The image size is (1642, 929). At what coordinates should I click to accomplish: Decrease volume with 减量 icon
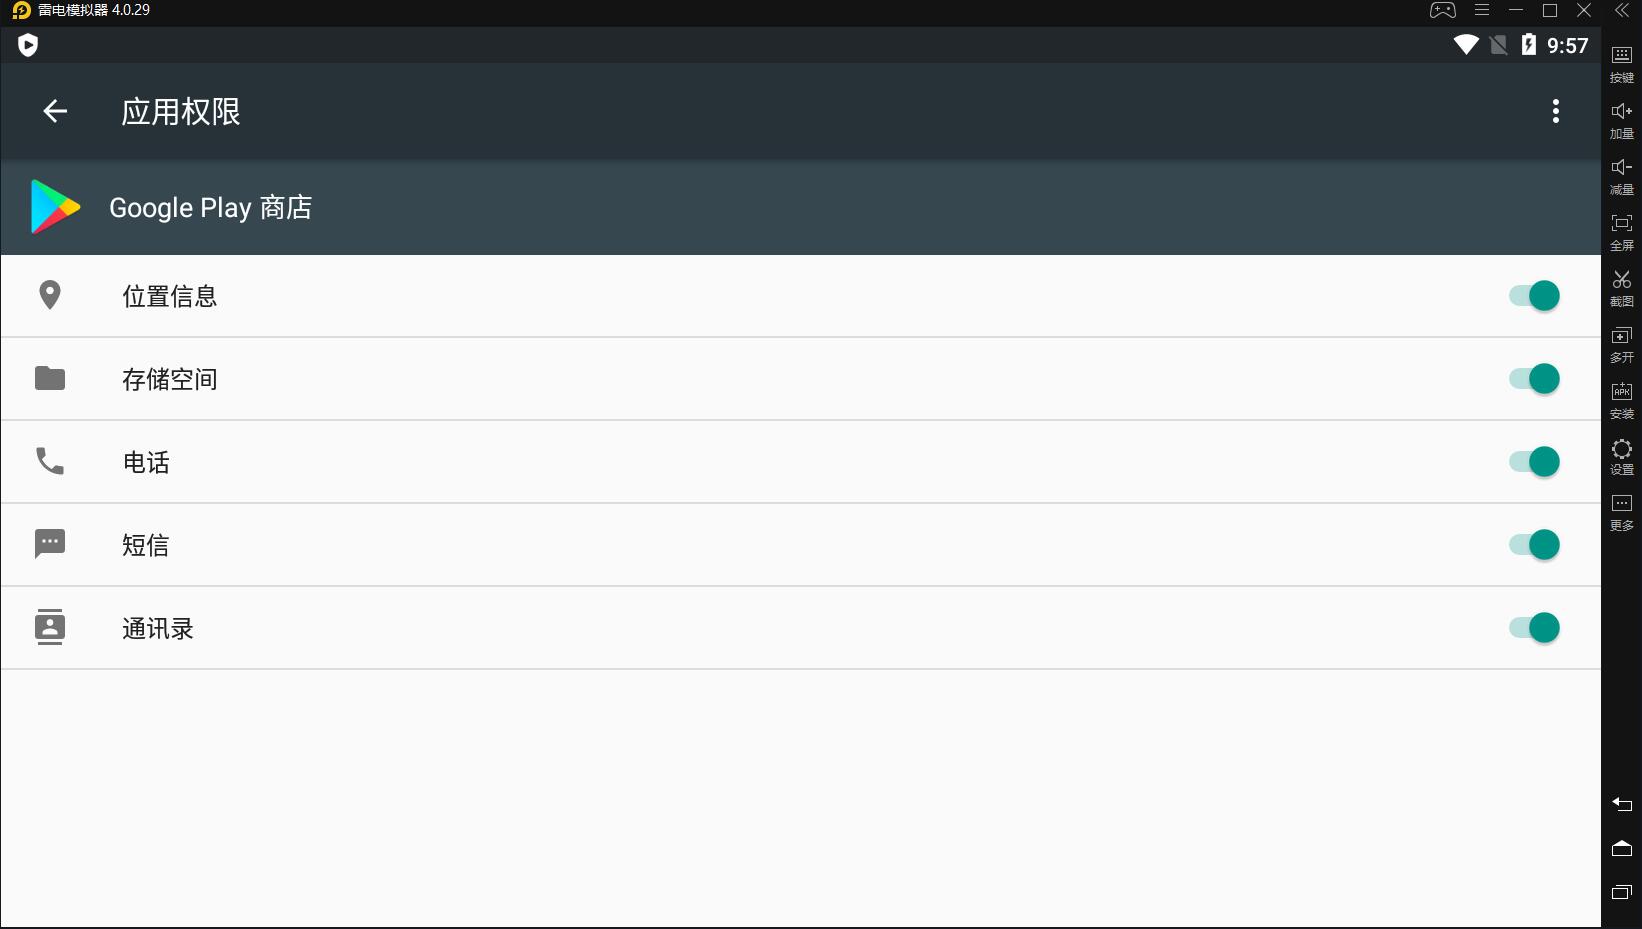pyautogui.click(x=1622, y=174)
